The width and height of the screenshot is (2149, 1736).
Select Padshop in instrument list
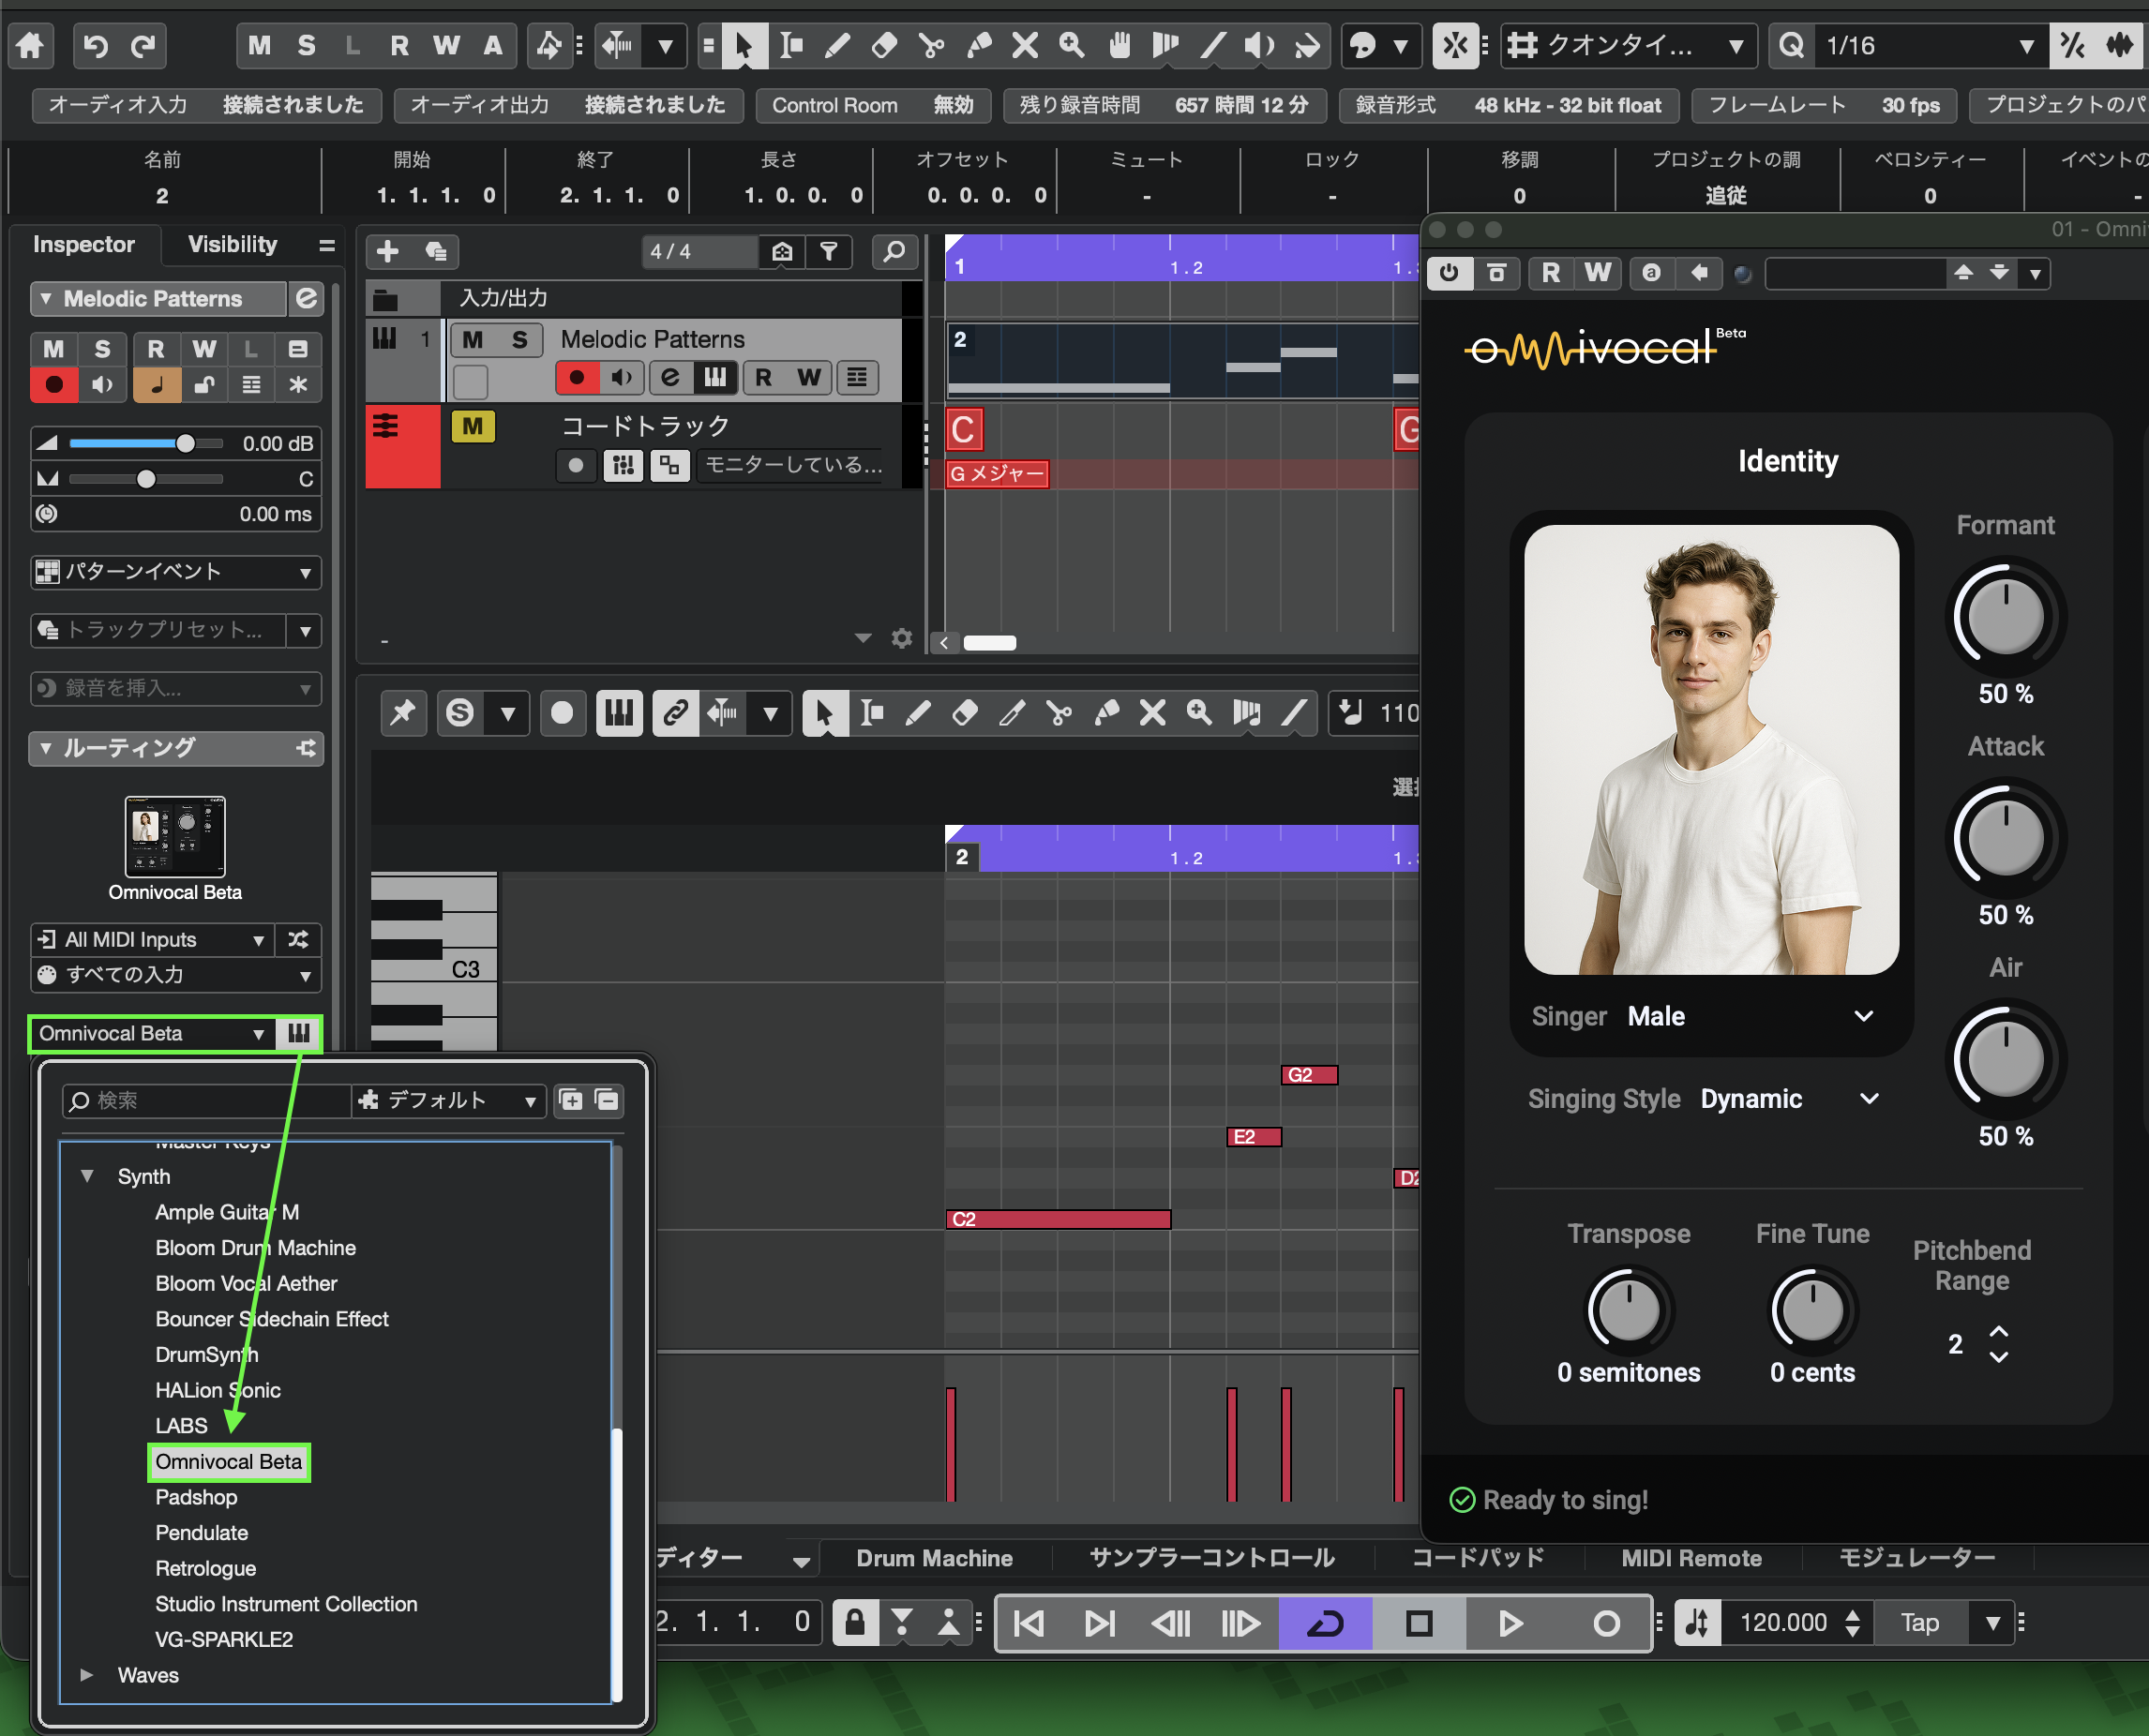197,1497
